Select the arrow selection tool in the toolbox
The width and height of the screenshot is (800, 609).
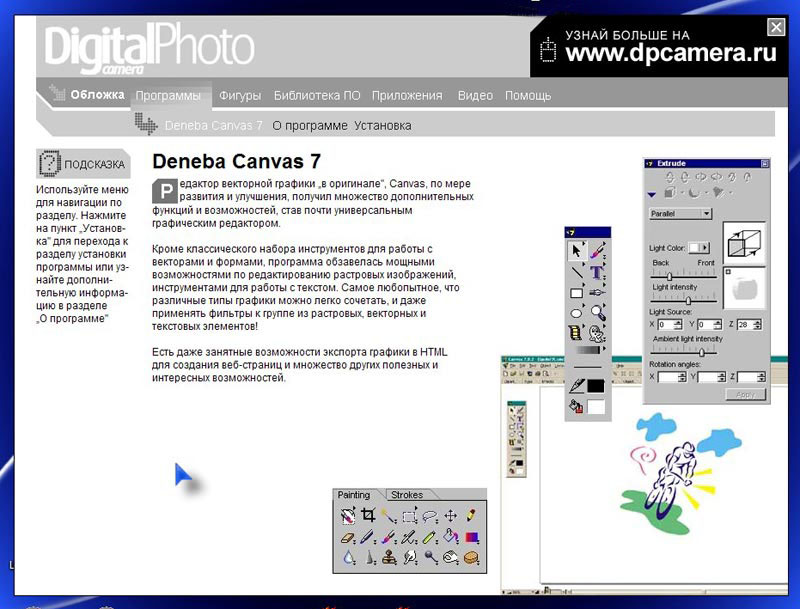point(577,251)
